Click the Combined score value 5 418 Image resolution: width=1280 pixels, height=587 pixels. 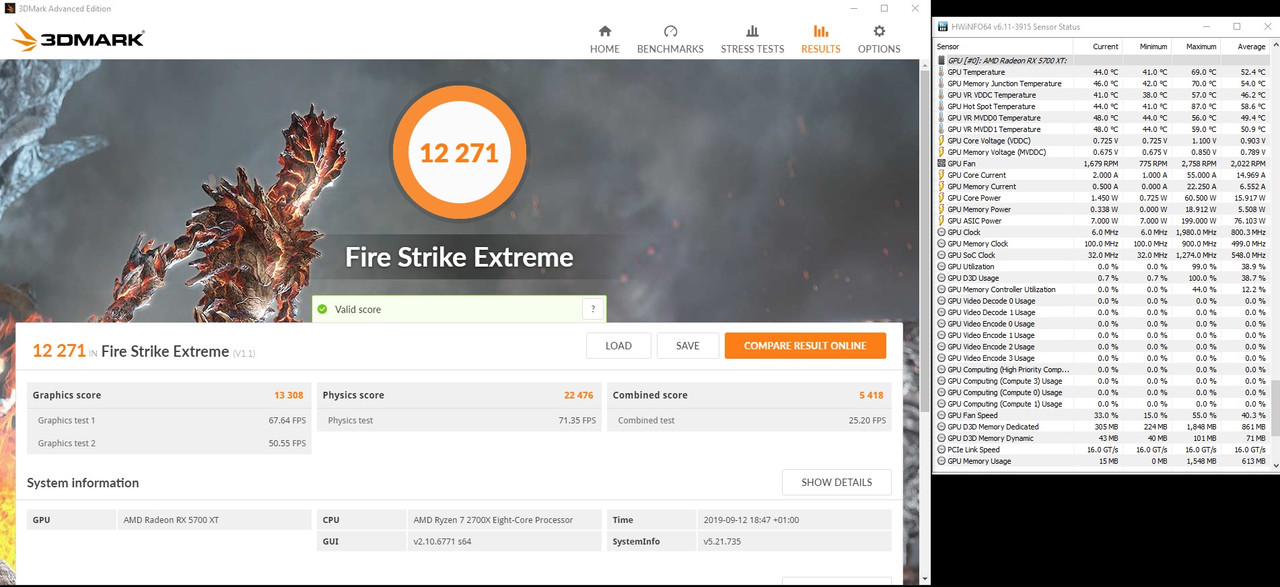point(871,395)
